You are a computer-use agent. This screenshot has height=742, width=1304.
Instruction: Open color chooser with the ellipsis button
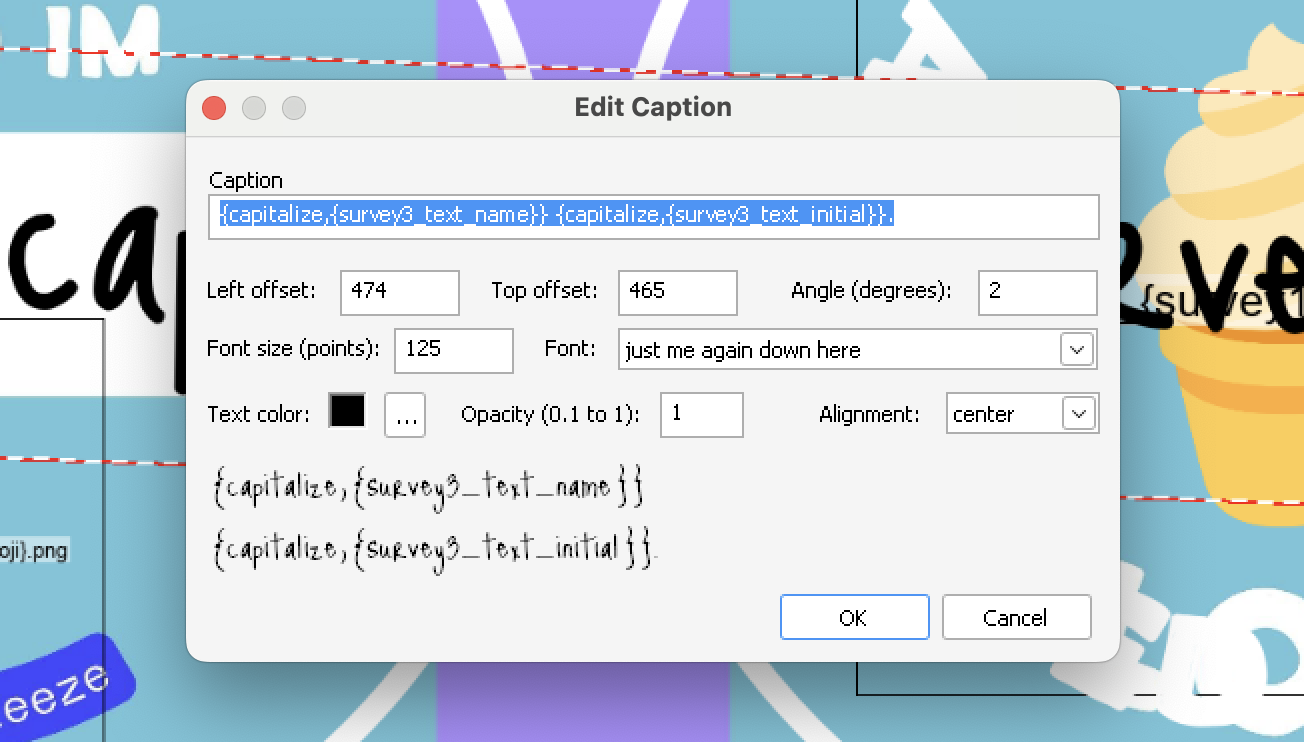405,415
